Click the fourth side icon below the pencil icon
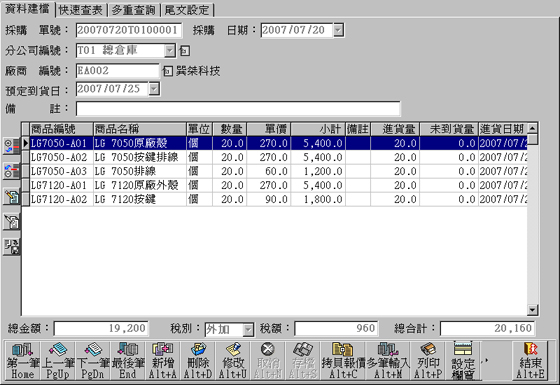560x385 pixels. point(11,221)
